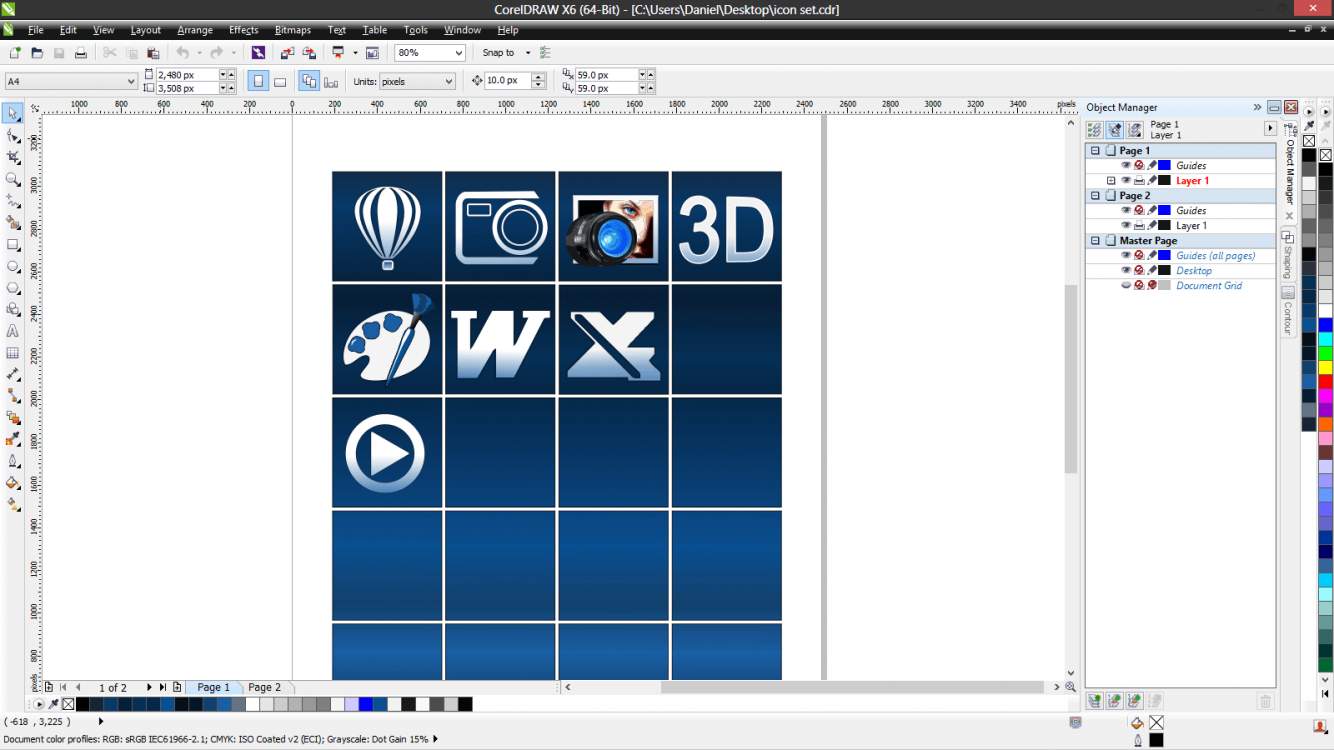Open the zoom level 80% dropdown
This screenshot has height=750, width=1334.
458,53
